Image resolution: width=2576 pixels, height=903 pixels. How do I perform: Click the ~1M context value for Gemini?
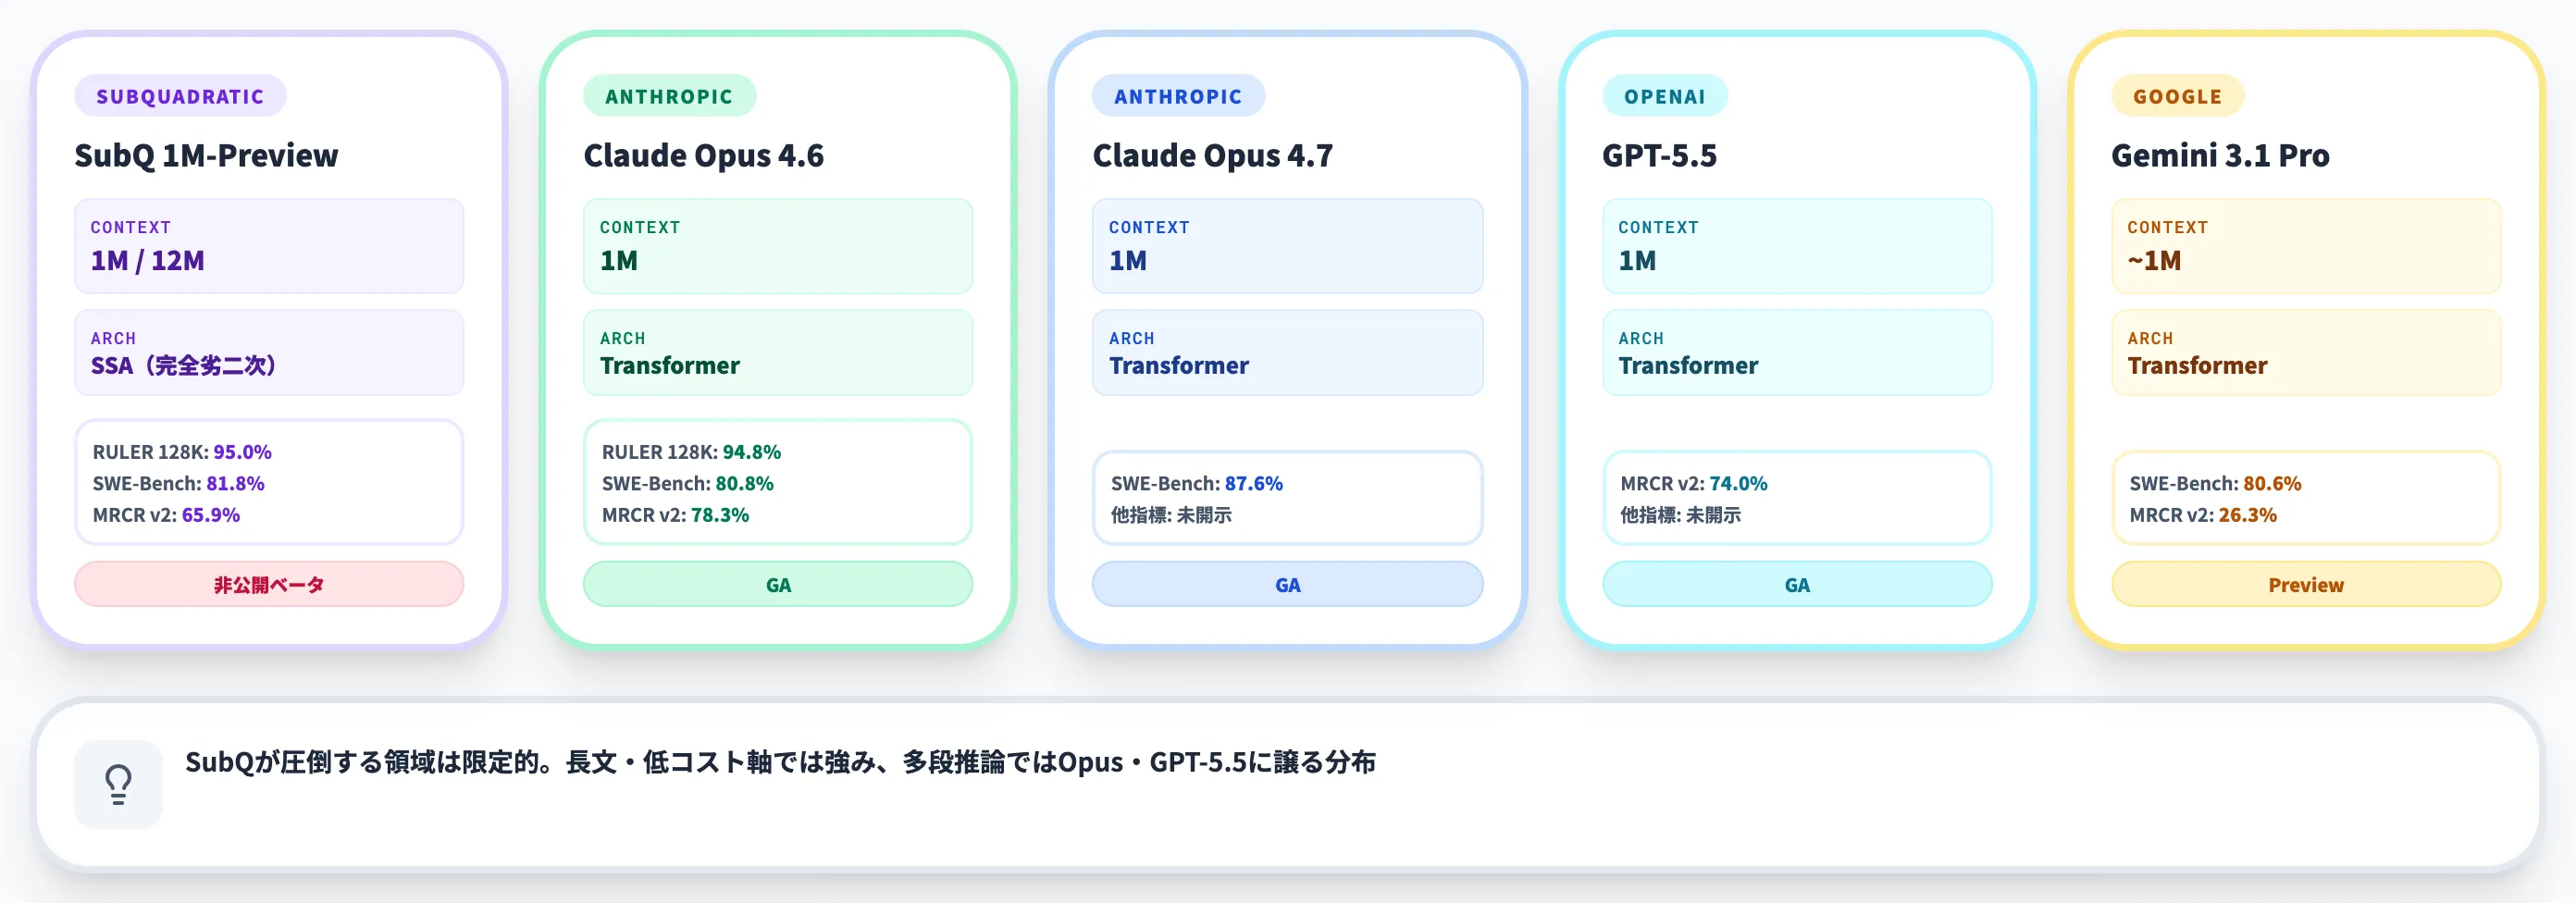[2154, 260]
